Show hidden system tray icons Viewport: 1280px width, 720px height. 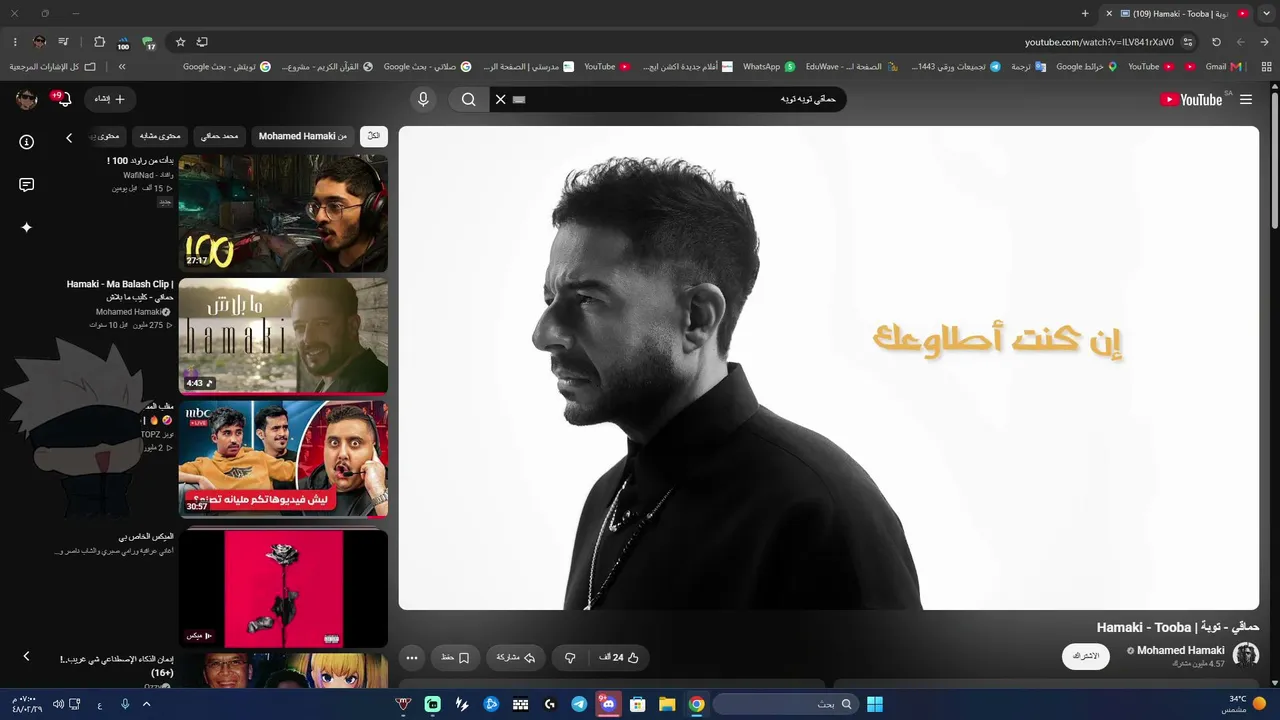click(147, 704)
